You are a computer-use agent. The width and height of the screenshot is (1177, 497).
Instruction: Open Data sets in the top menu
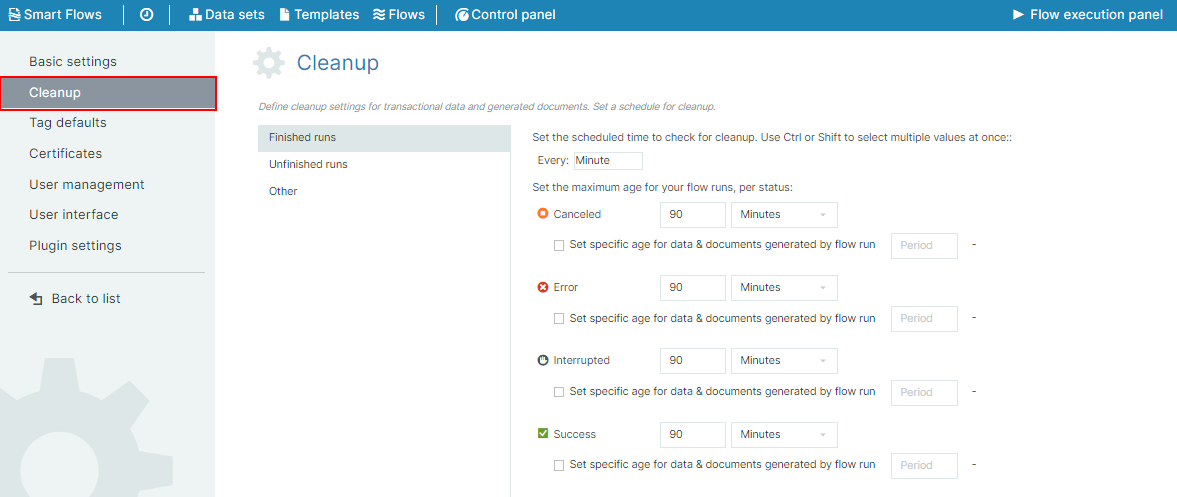(x=227, y=14)
